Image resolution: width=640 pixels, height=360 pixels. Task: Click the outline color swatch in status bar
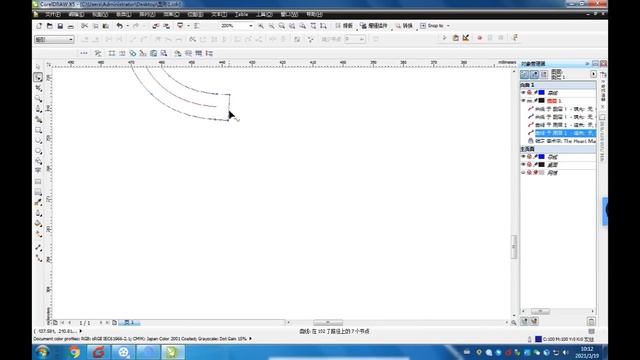538,339
